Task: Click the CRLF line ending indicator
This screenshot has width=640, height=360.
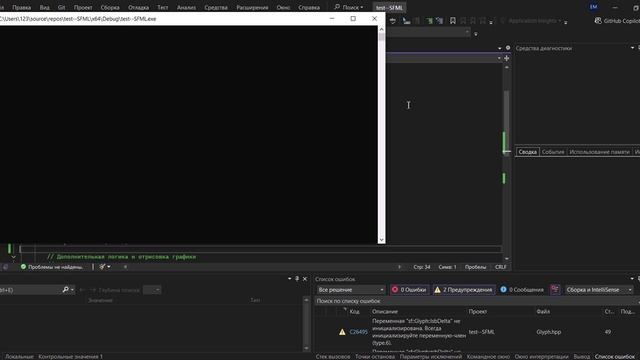Action: pyautogui.click(x=500, y=267)
